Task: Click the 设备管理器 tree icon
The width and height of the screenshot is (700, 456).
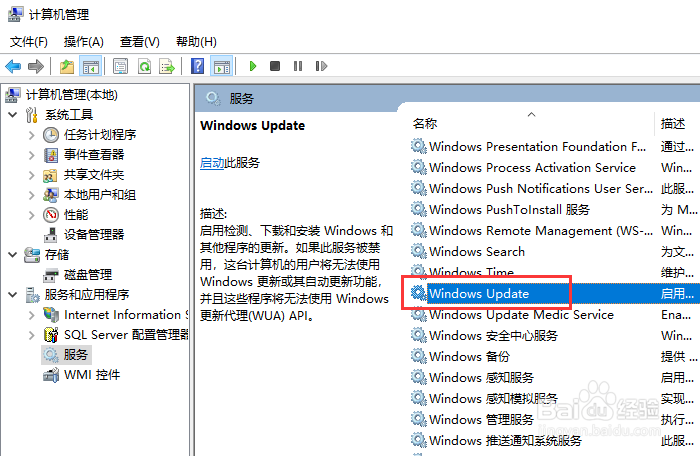Action: click(x=50, y=235)
